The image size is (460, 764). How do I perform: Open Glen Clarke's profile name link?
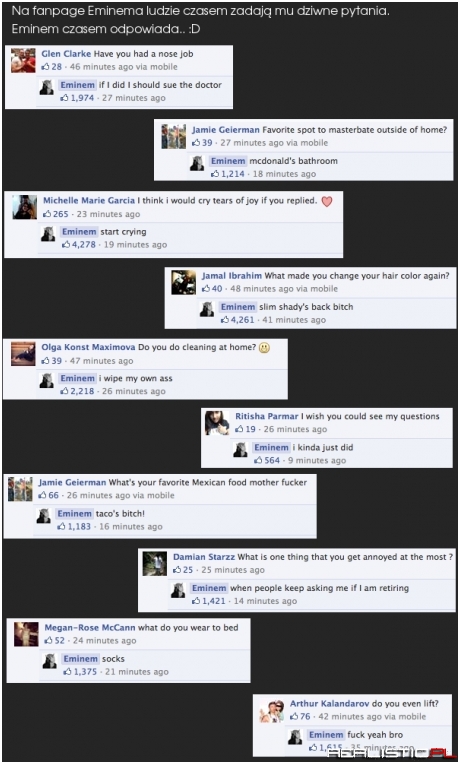66,54
